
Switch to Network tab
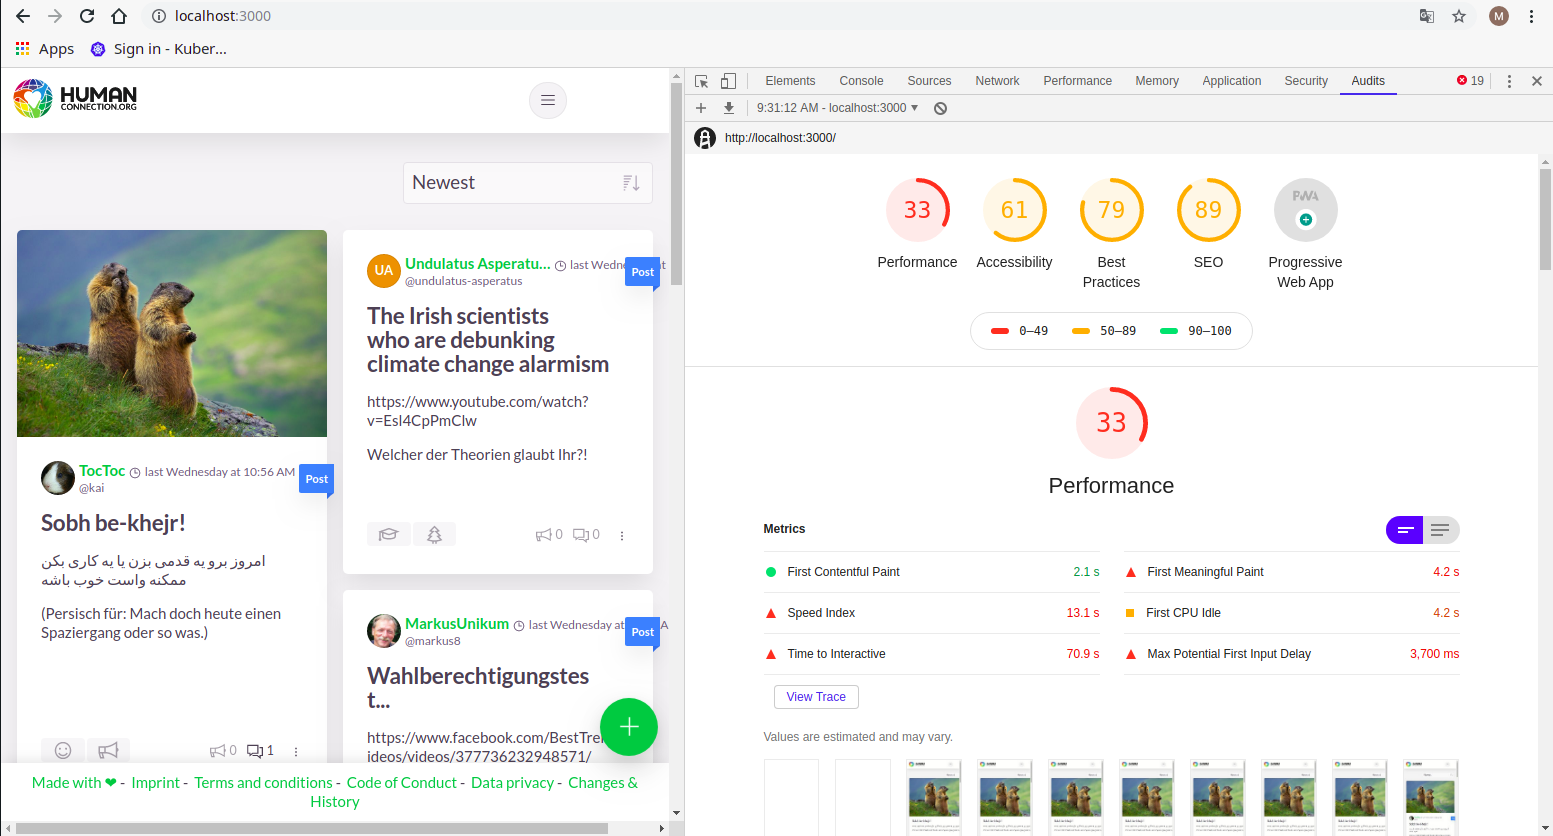997,81
